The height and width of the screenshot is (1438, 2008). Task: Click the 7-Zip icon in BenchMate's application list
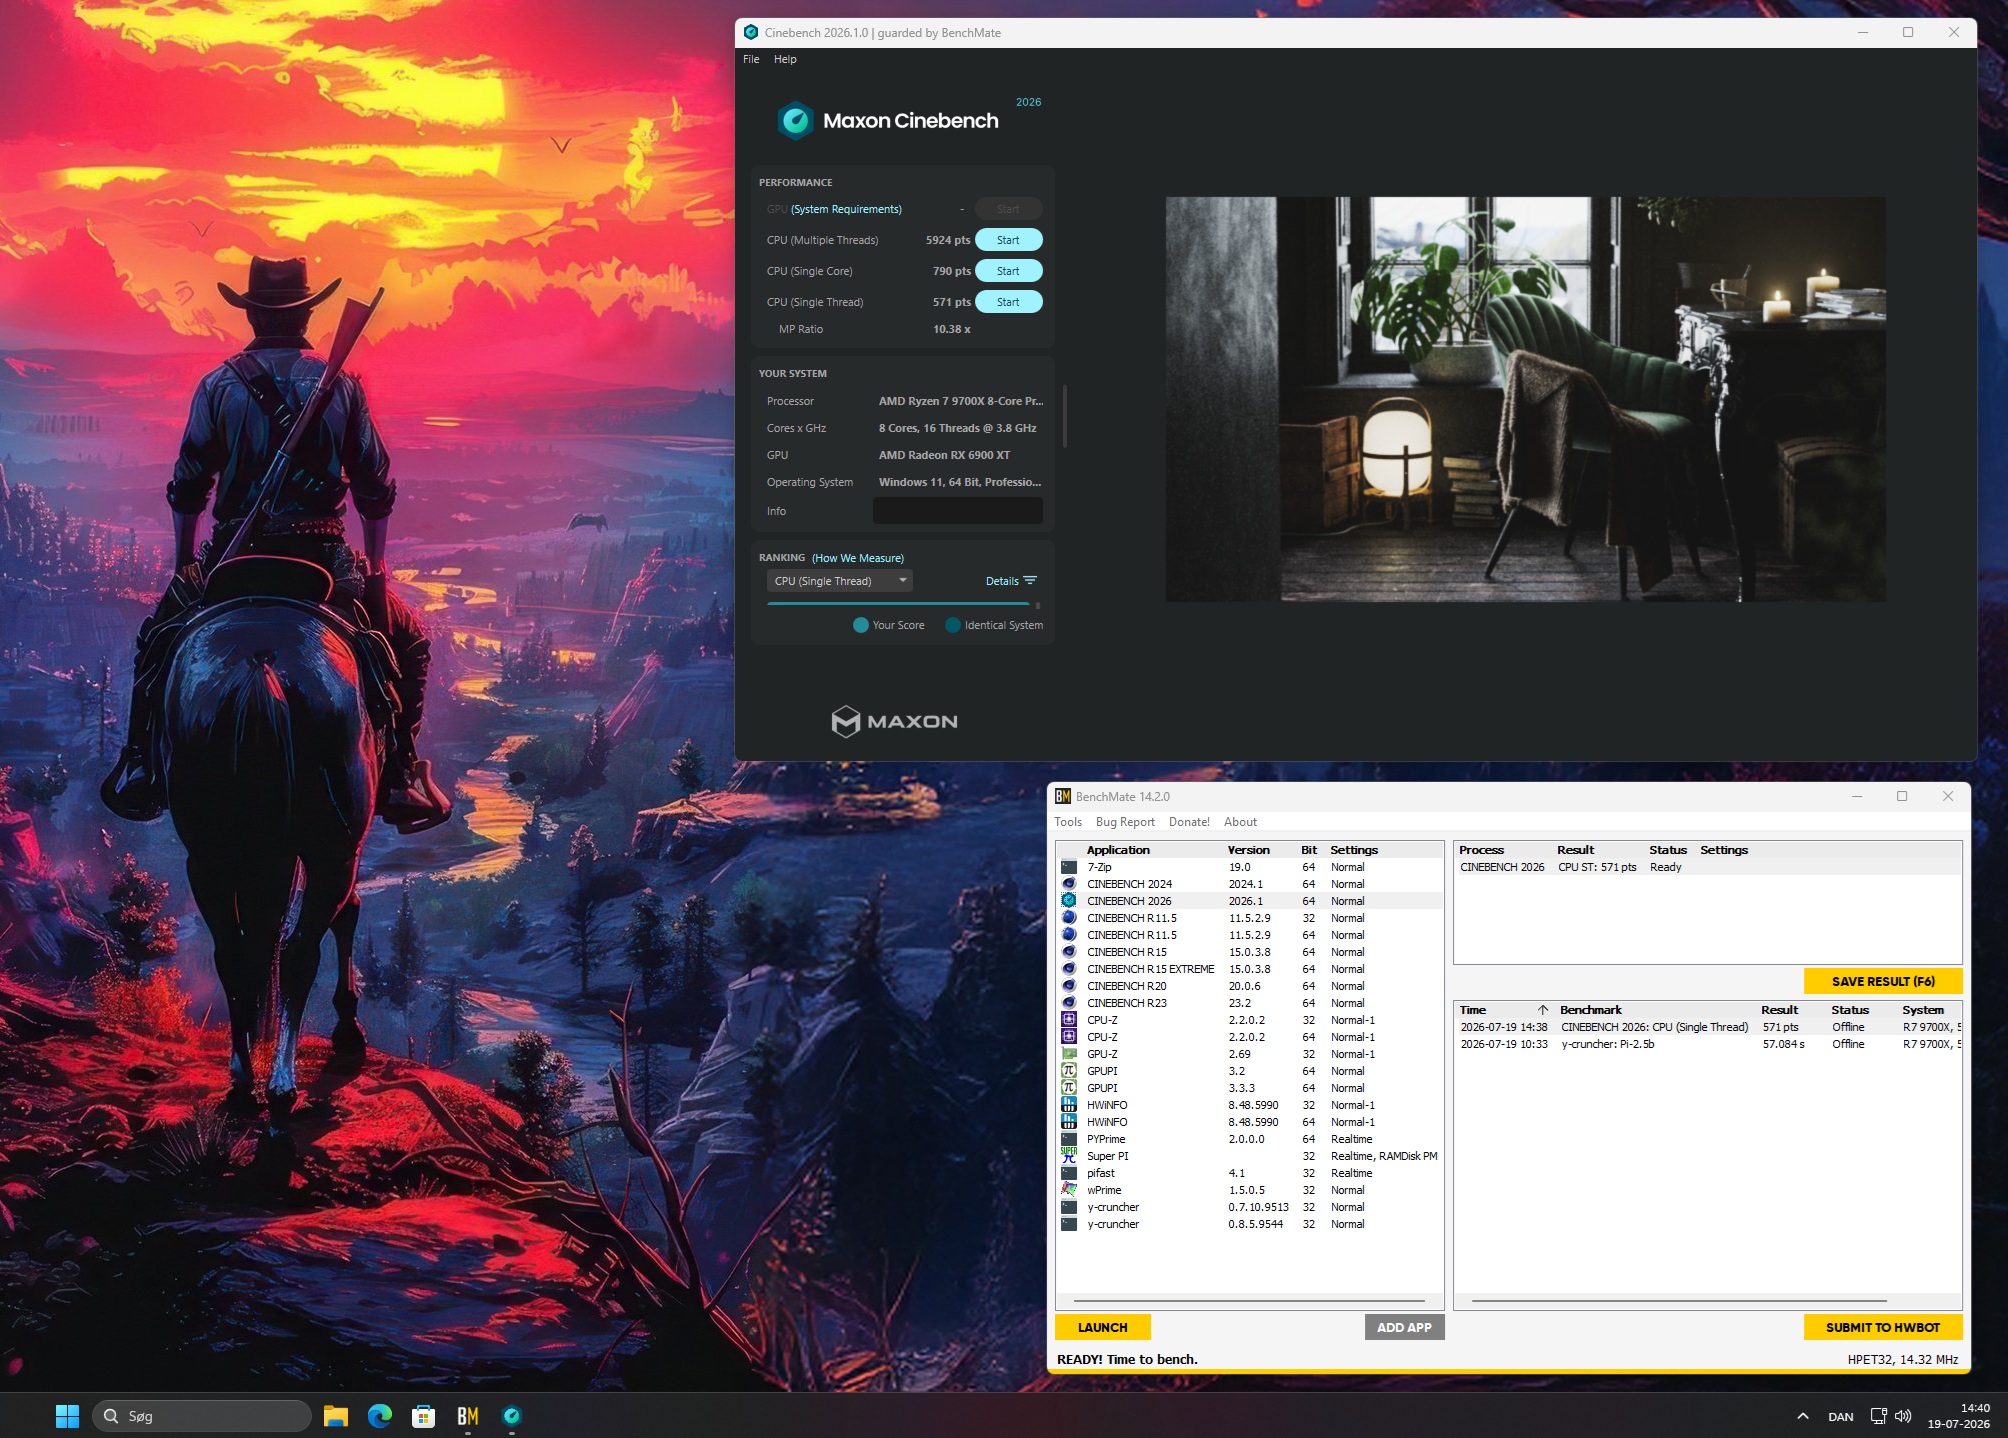pos(1069,867)
